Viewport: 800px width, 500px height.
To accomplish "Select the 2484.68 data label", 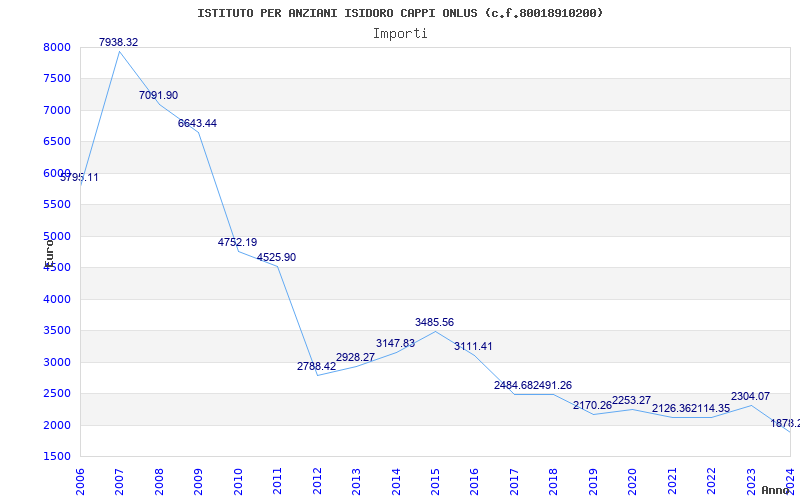I will [x=513, y=386].
